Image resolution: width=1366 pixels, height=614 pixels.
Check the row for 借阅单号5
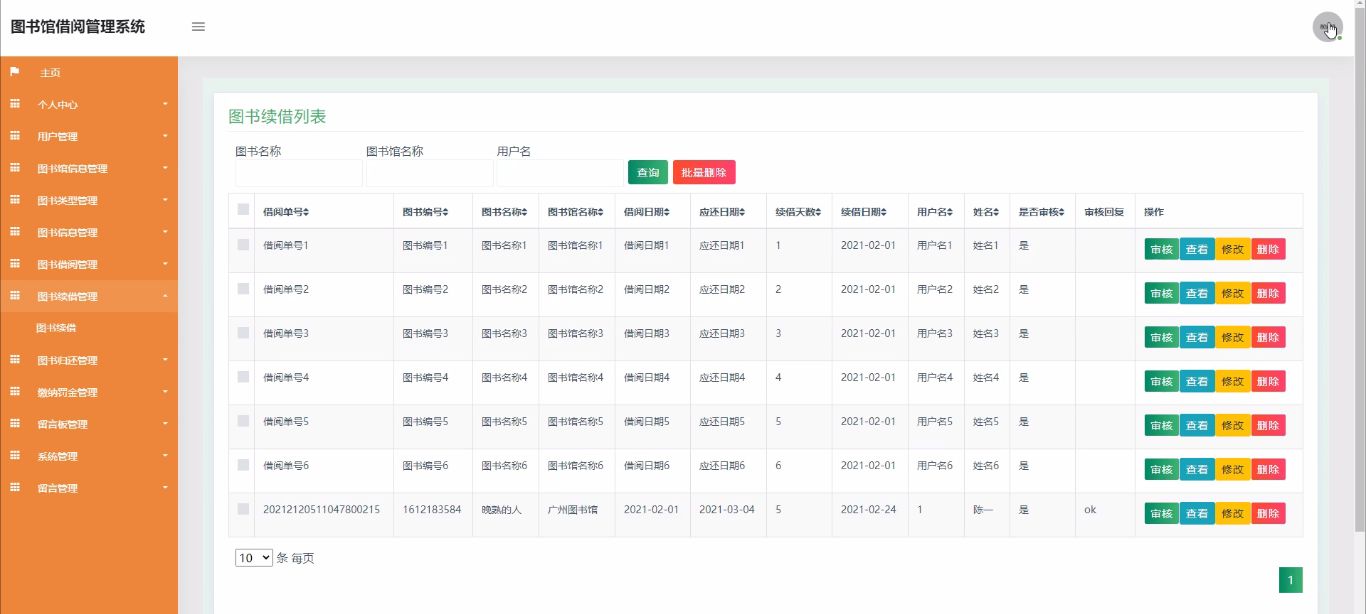click(243, 420)
